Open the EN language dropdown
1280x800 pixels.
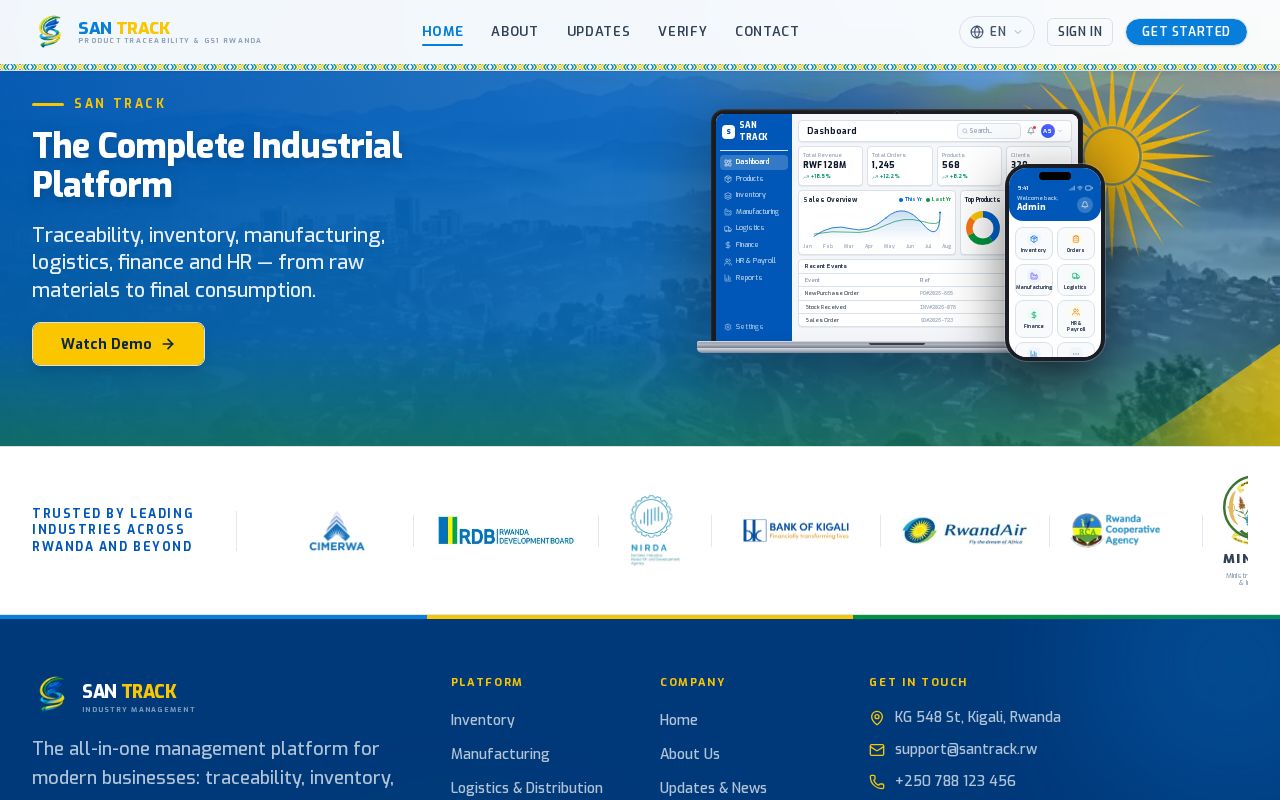997,32
